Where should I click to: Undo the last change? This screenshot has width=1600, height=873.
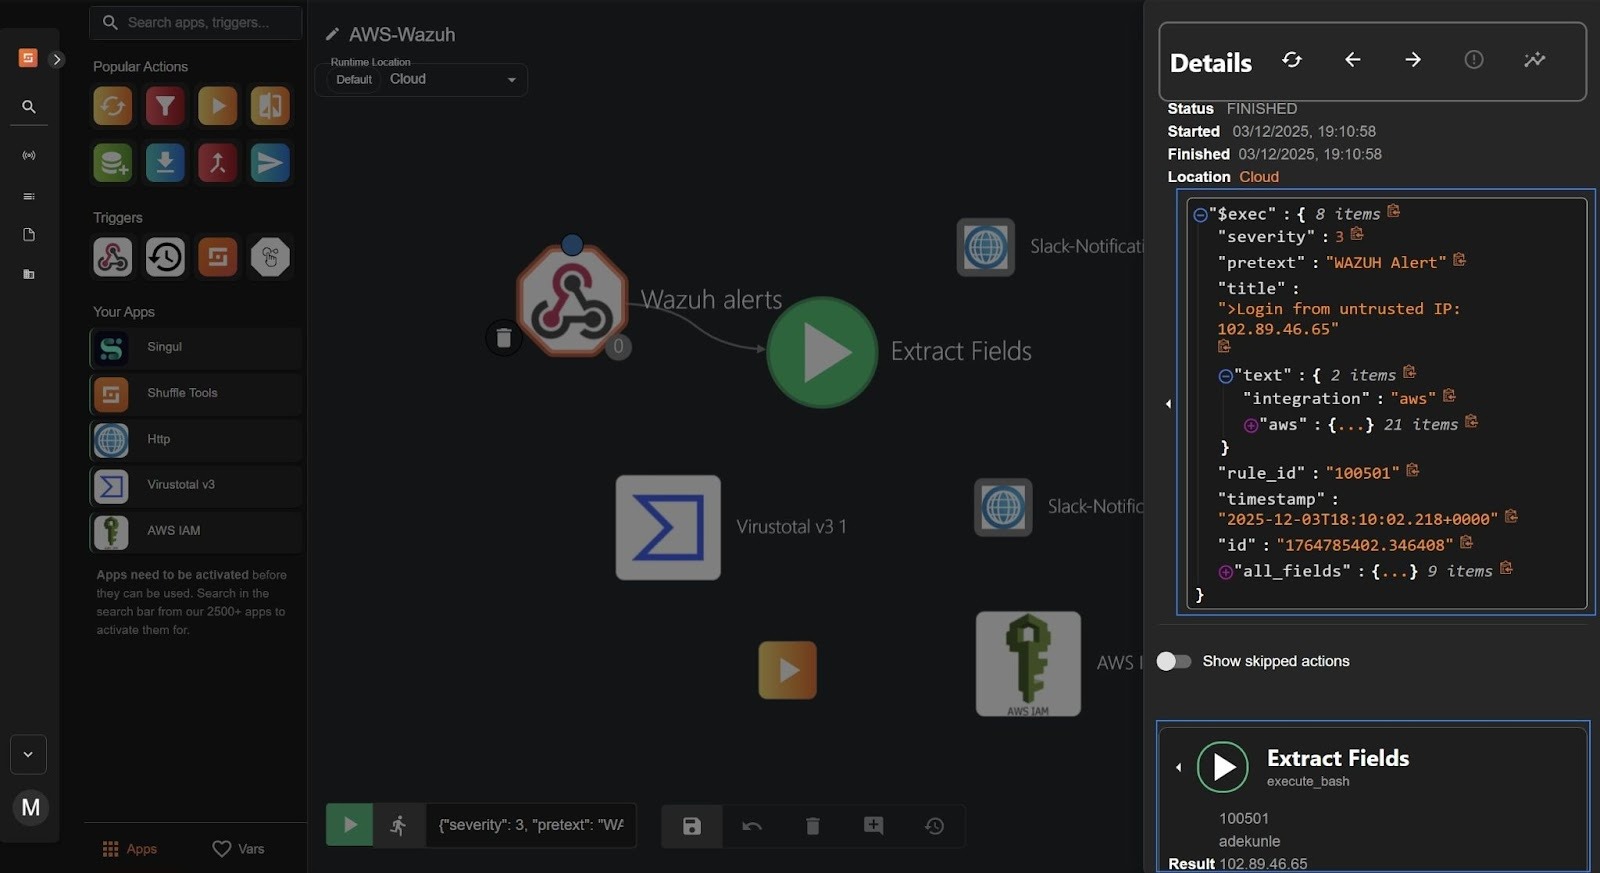752,826
